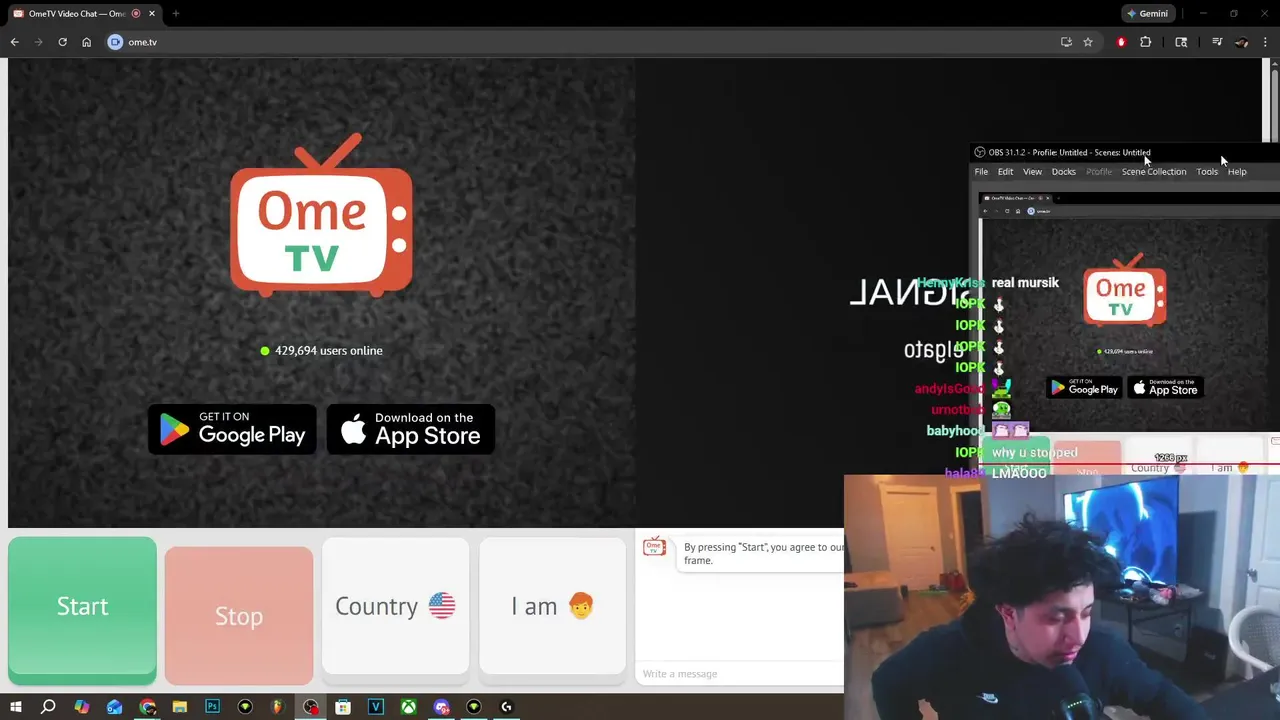Open File Explorer from the taskbar

point(180,707)
